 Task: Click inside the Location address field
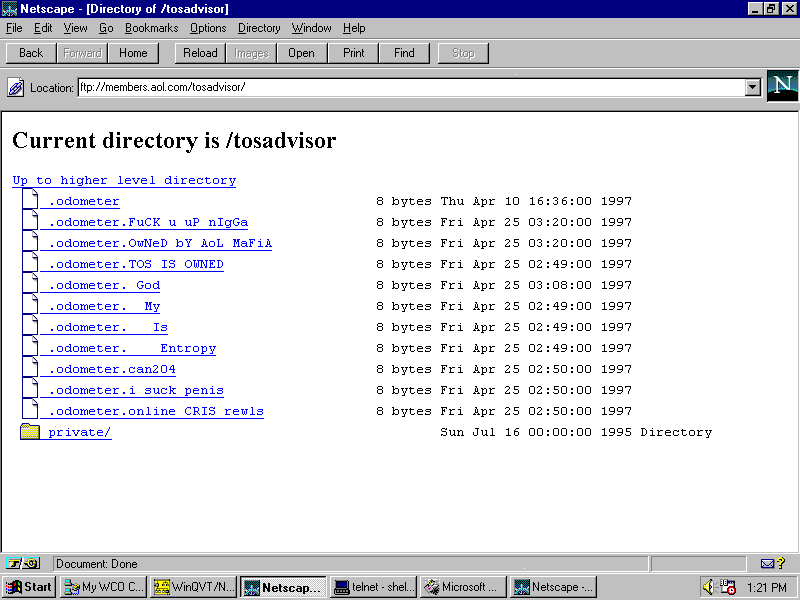click(x=411, y=87)
